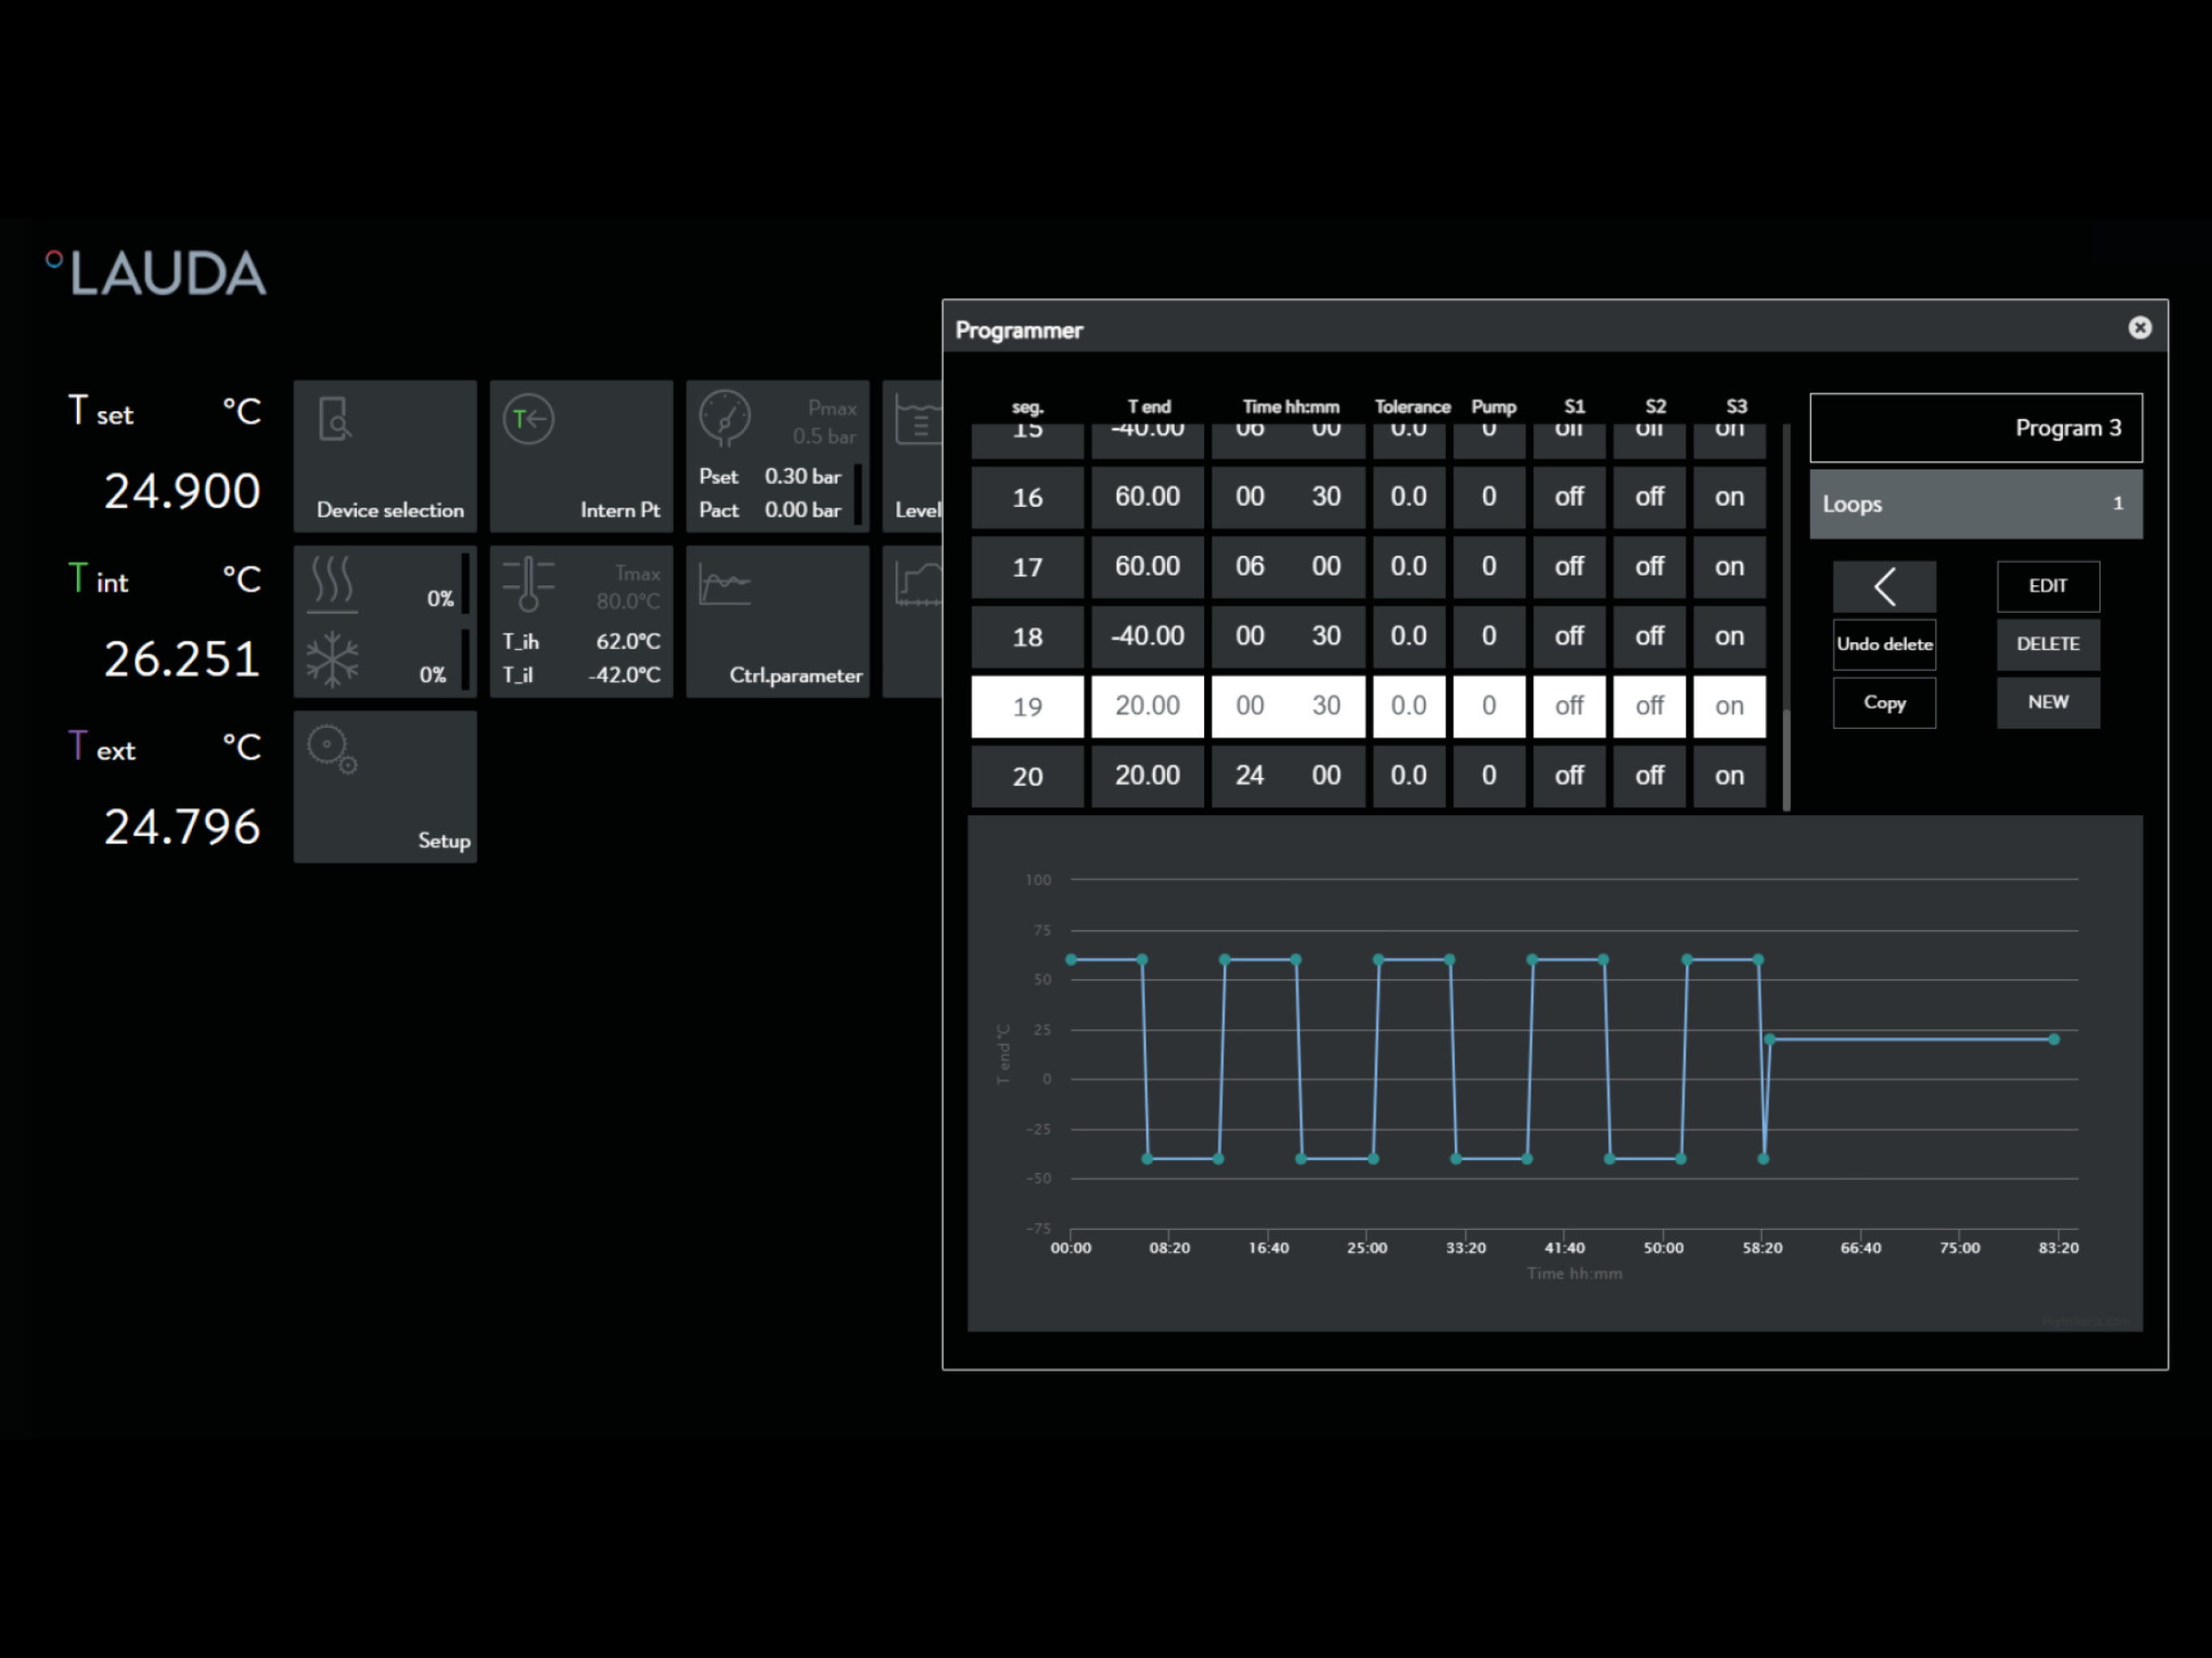Click the Tolerance column header
The height and width of the screenshot is (1658, 2212).
tap(1412, 407)
